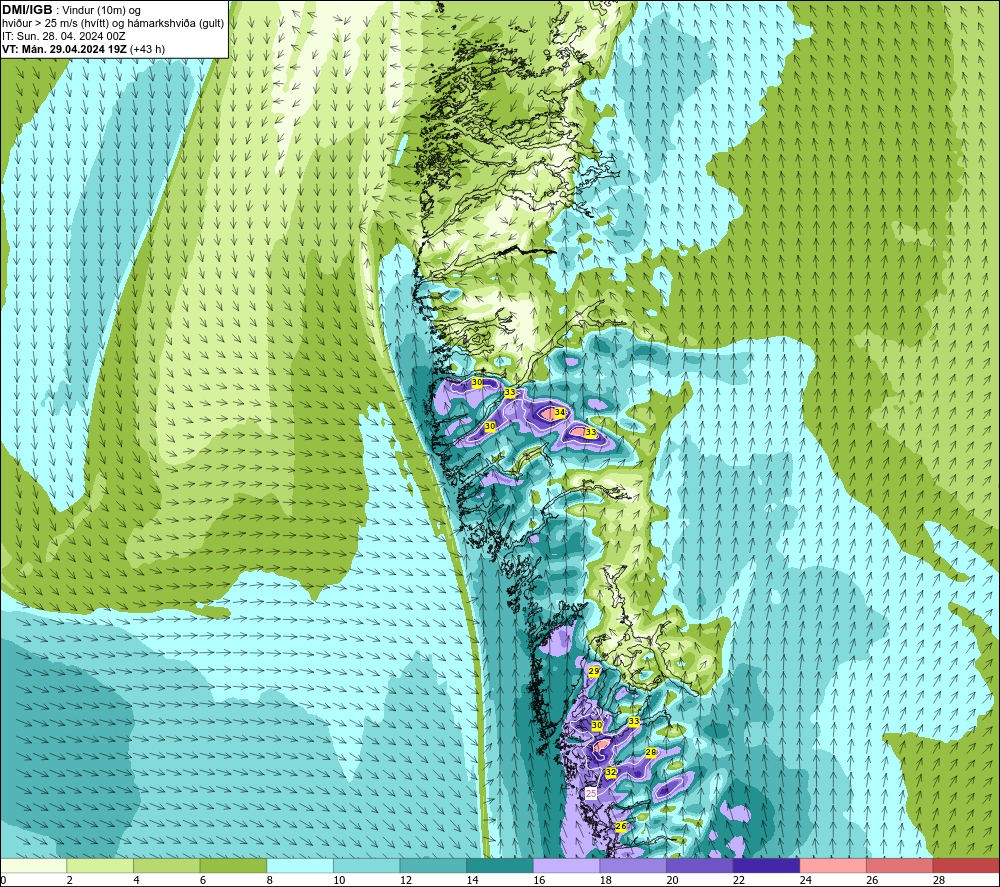Select the 6–8 m/s darker green legend swatch
Viewport: 1000px width, 887px height.
point(233,866)
